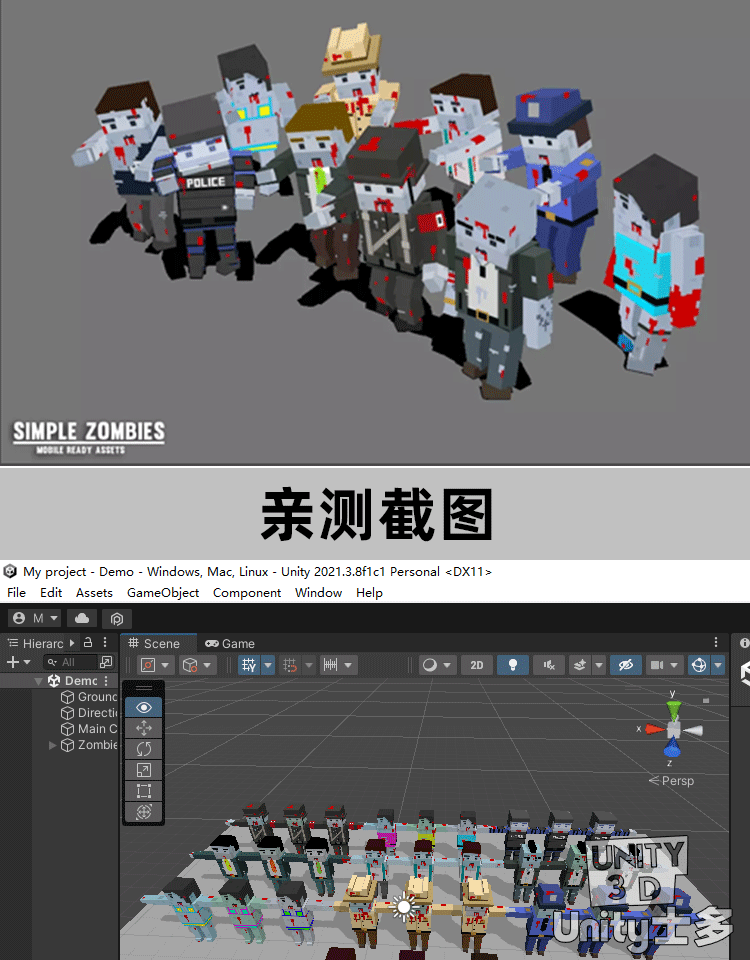Open the account M dropdown
The height and width of the screenshot is (960, 750).
click(x=36, y=618)
